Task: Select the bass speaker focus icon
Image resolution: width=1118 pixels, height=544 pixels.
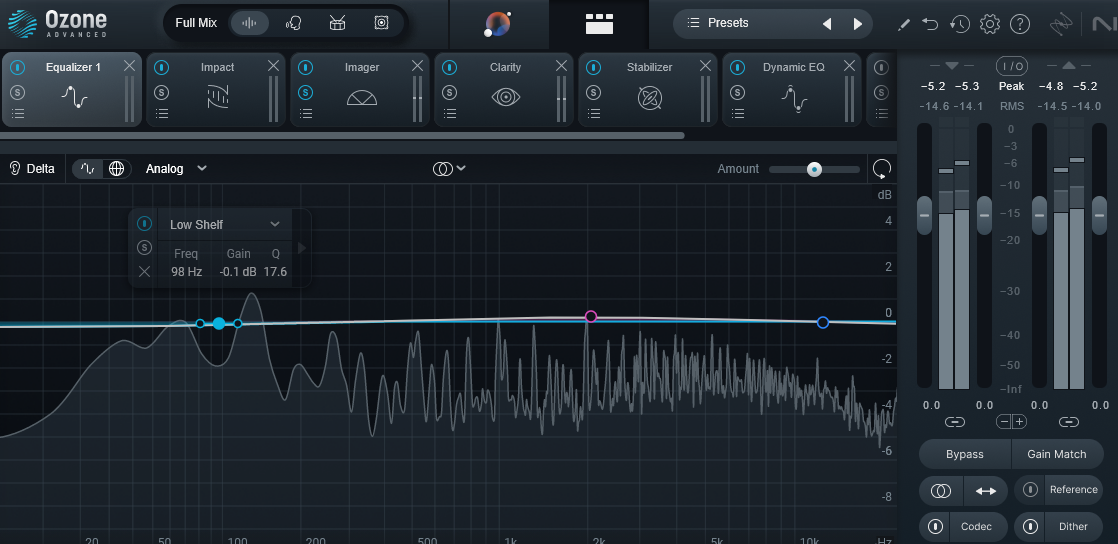Action: (x=381, y=23)
